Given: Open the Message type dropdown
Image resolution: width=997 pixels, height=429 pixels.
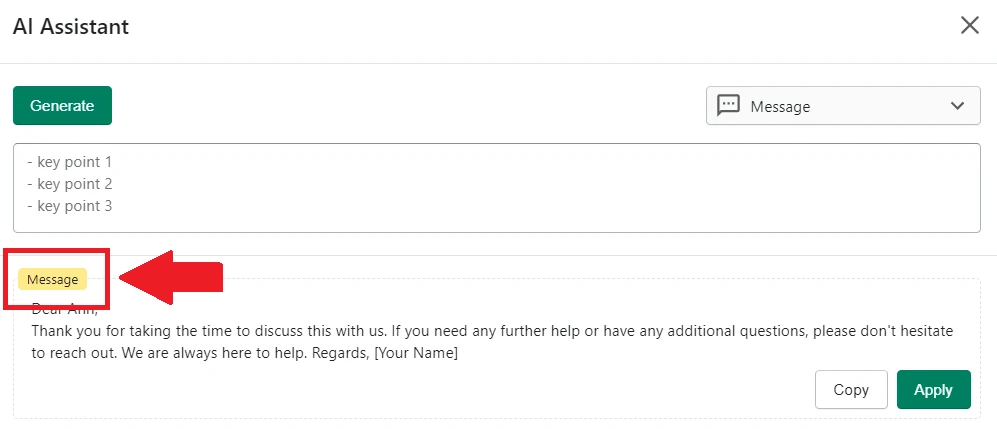Looking at the screenshot, I should (842, 106).
